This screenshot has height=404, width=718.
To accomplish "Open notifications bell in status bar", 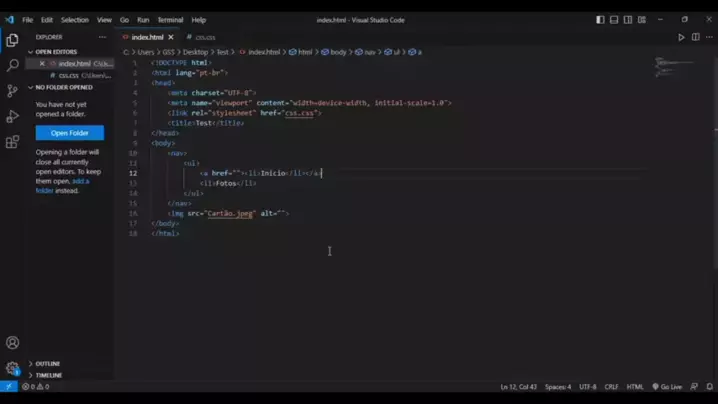I will click(709, 387).
